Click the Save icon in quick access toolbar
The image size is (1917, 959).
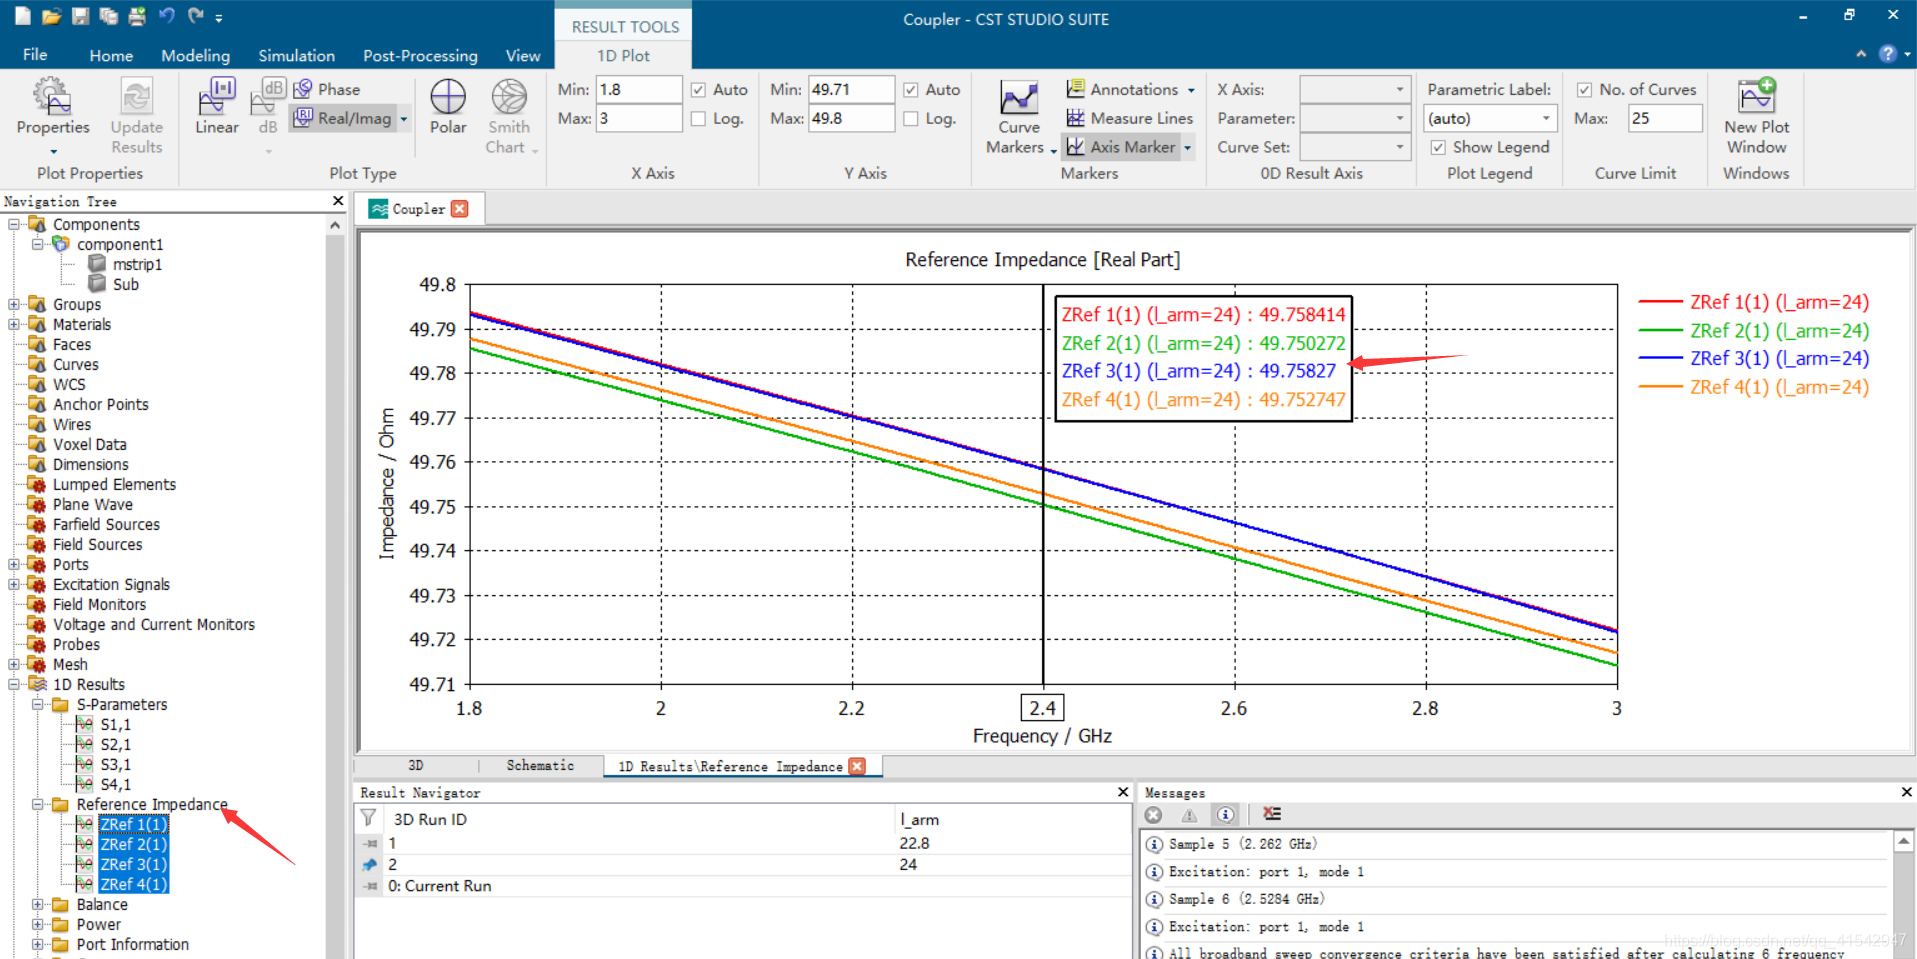point(80,16)
